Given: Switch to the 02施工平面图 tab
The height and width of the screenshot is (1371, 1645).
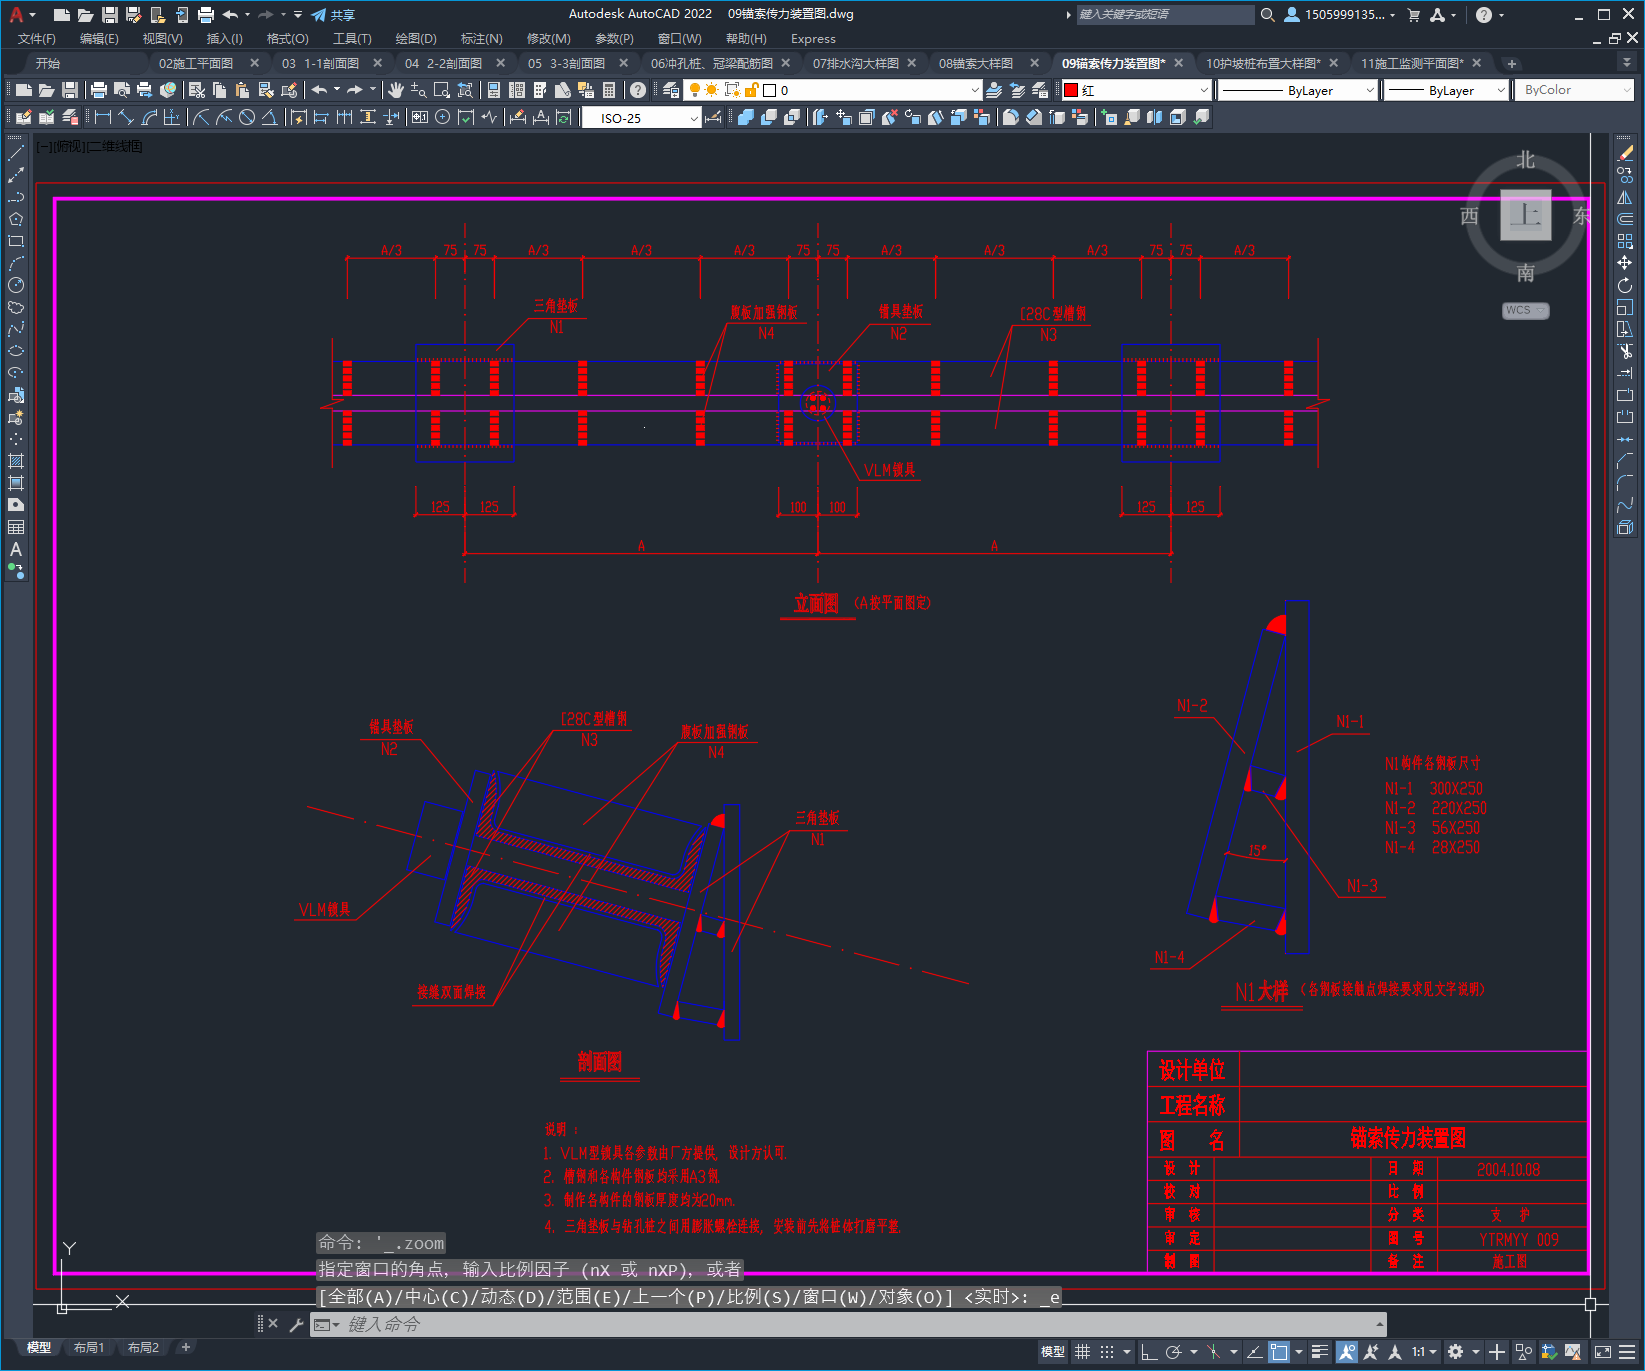Looking at the screenshot, I should [196, 63].
